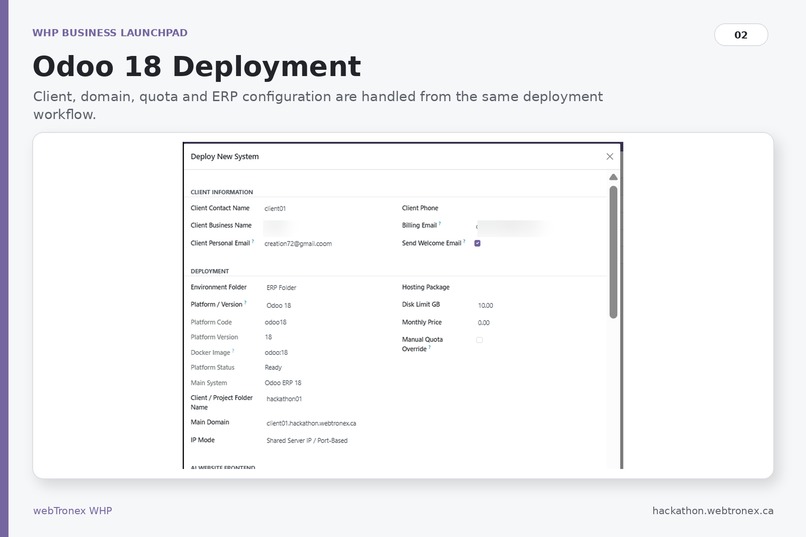Image resolution: width=806 pixels, height=537 pixels.
Task: Click the Deploy New System dialog title
Action: (x=225, y=156)
